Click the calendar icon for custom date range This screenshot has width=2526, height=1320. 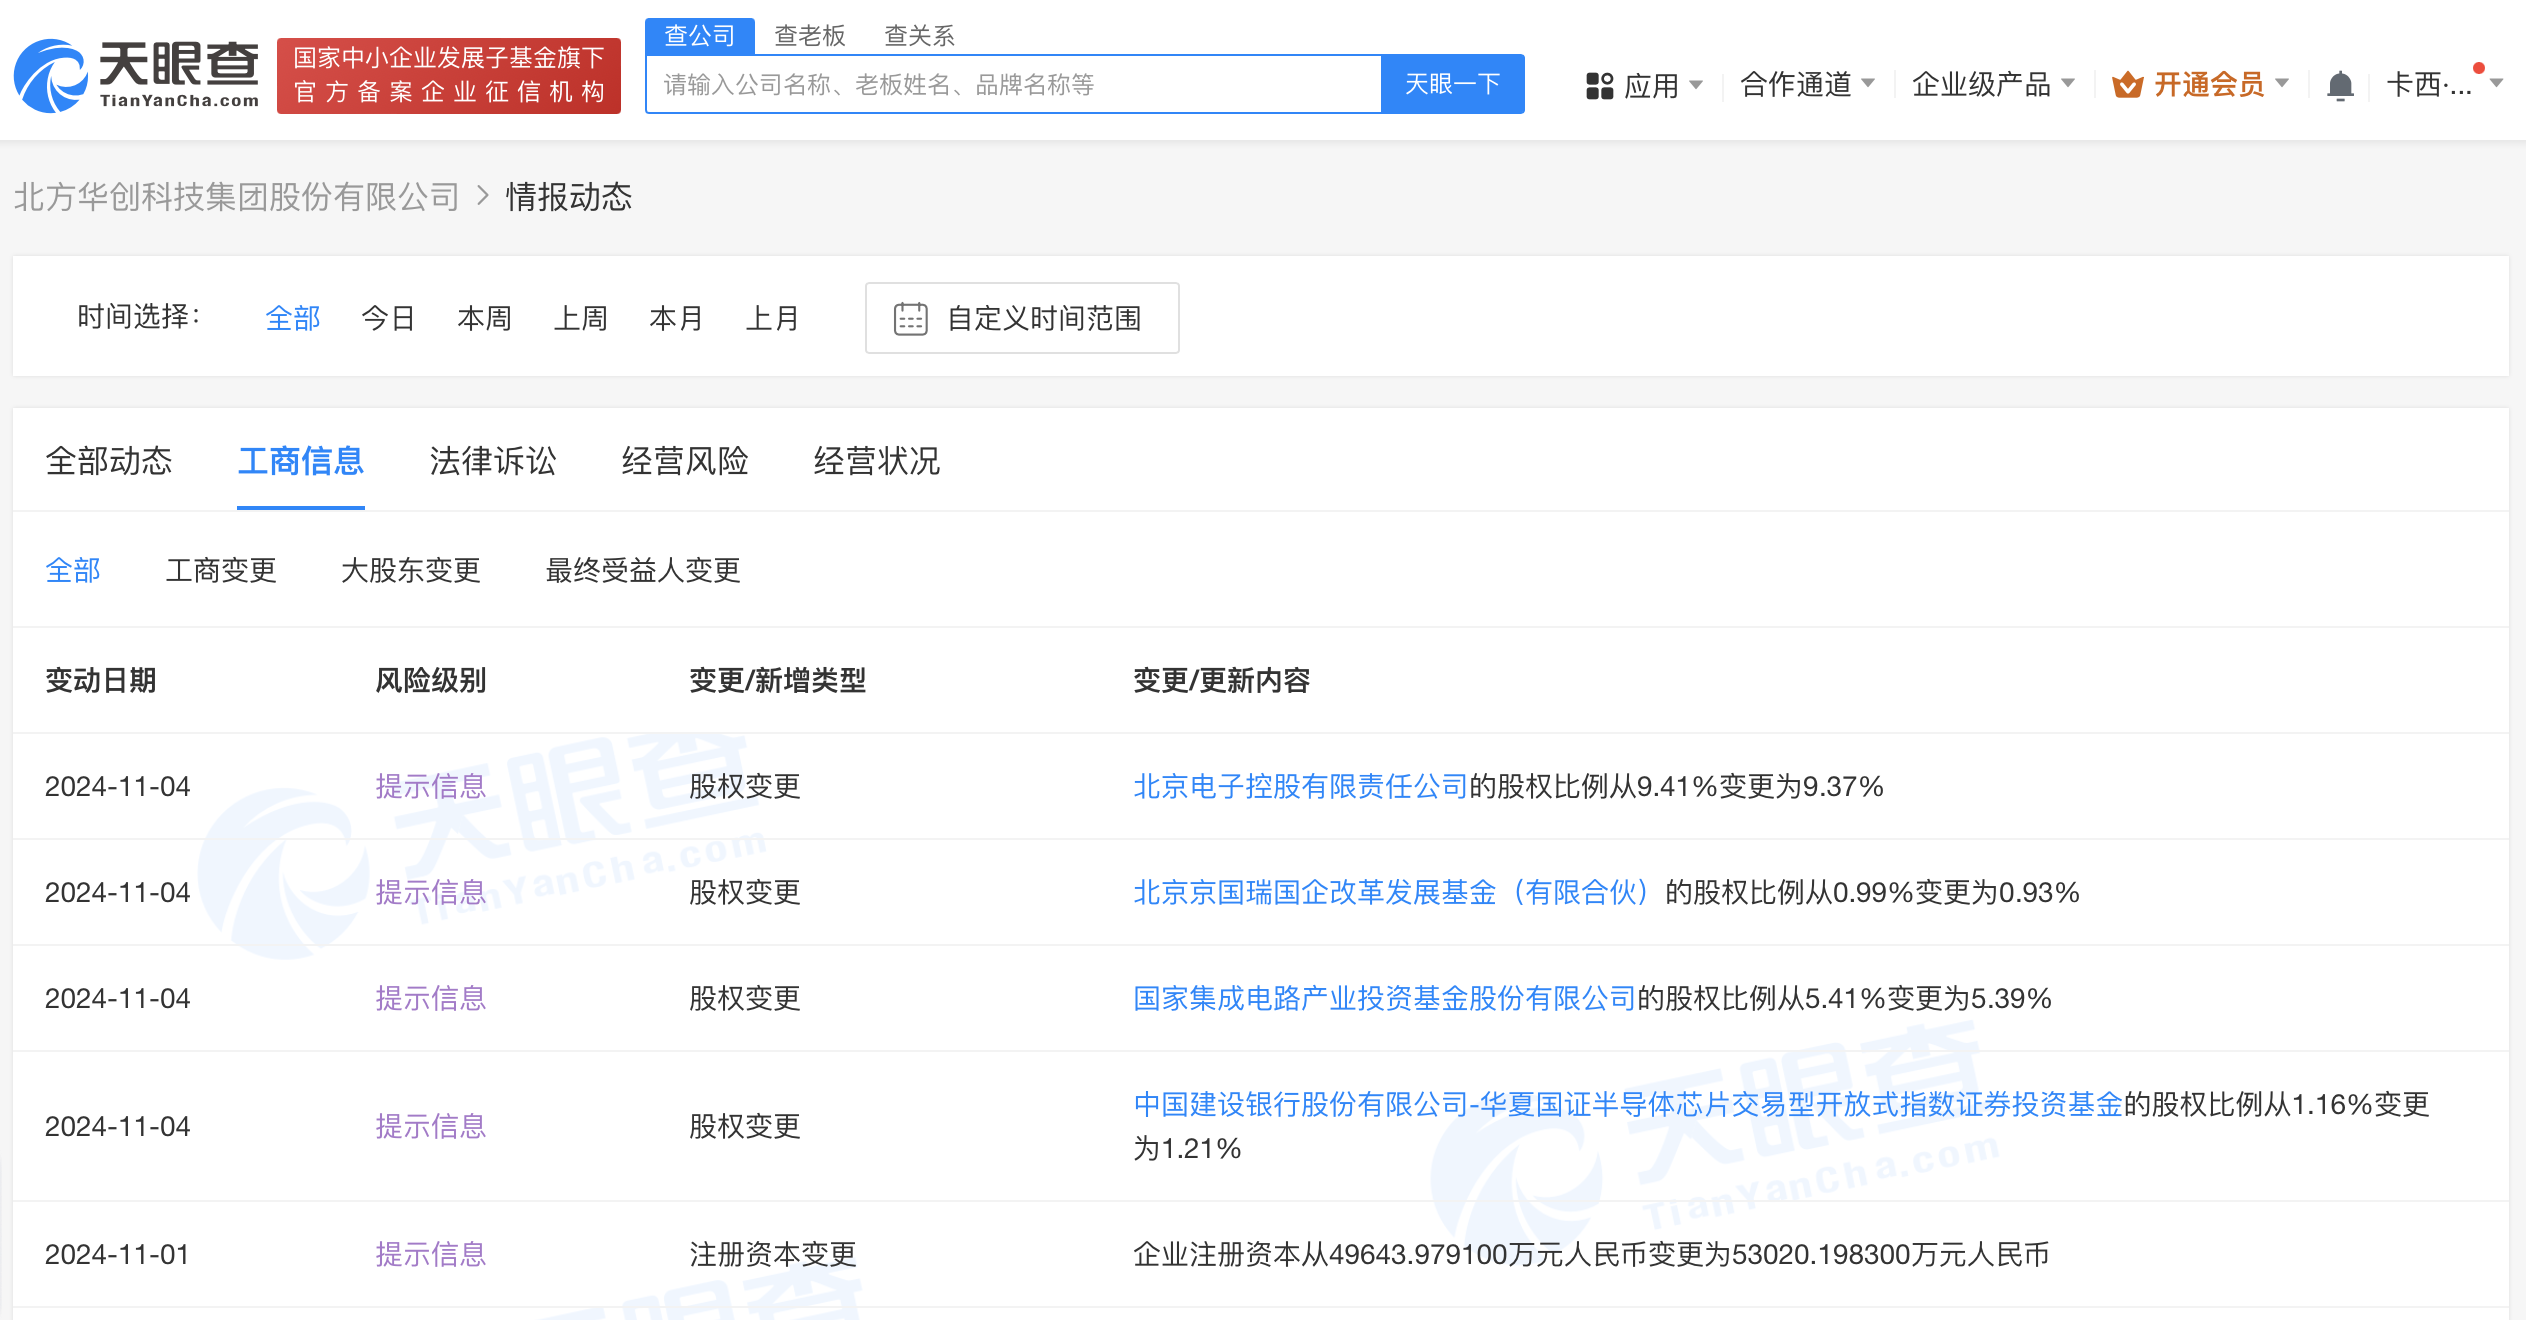(910, 319)
